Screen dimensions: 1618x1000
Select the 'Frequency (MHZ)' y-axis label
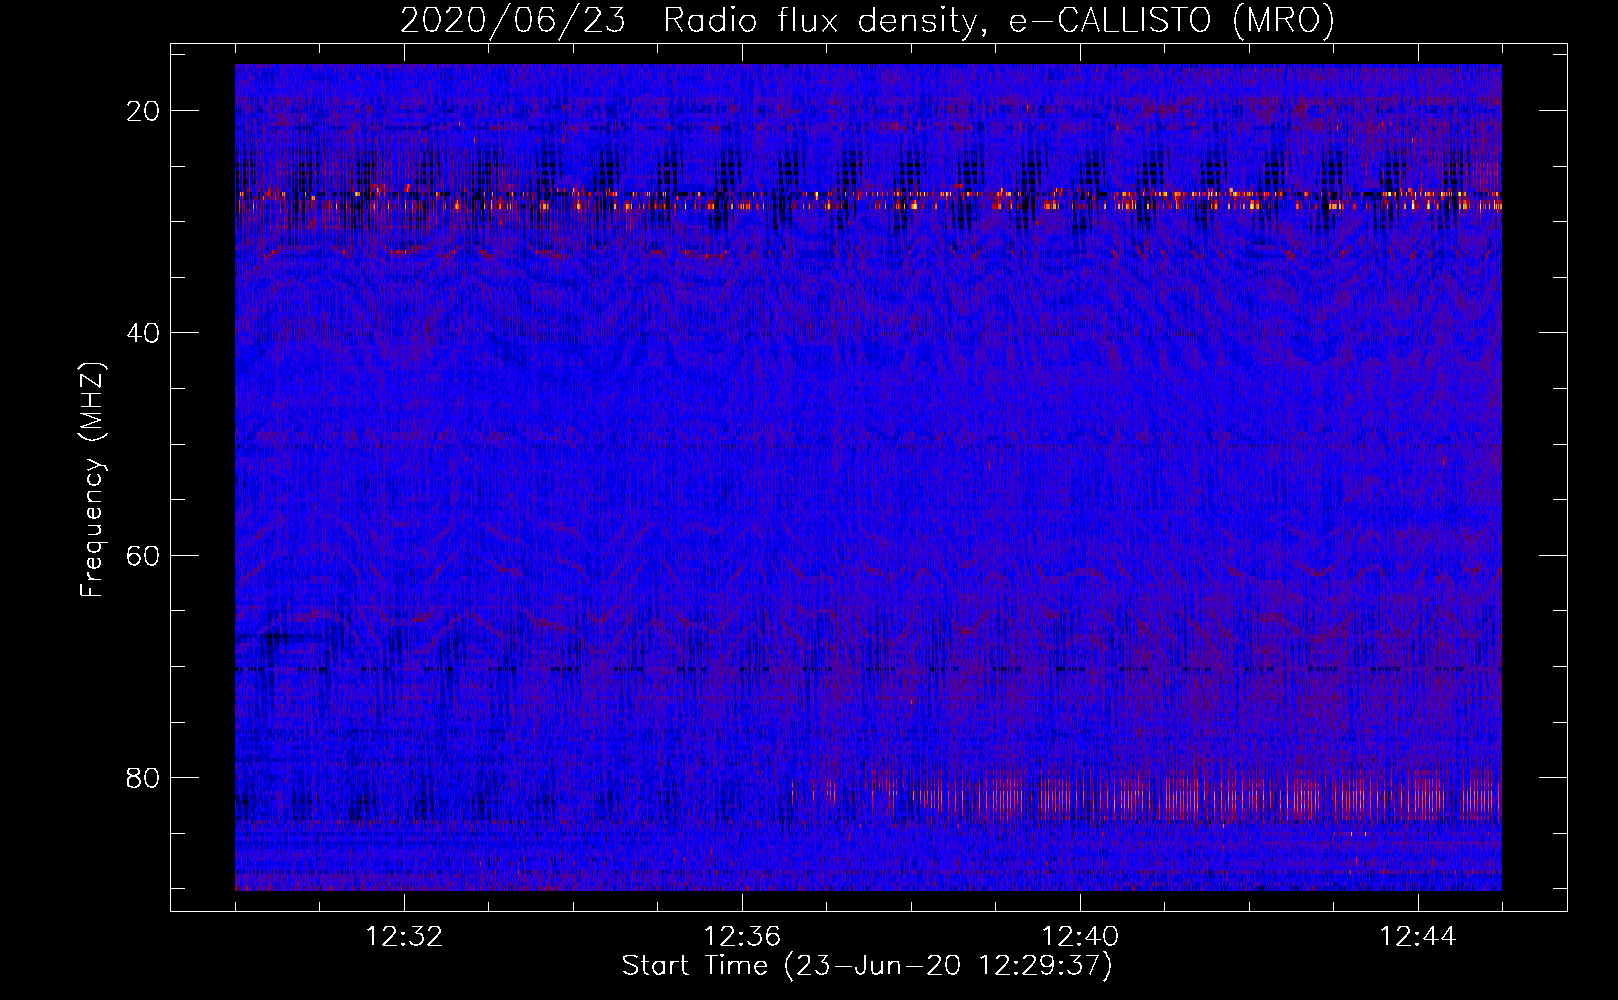click(92, 480)
